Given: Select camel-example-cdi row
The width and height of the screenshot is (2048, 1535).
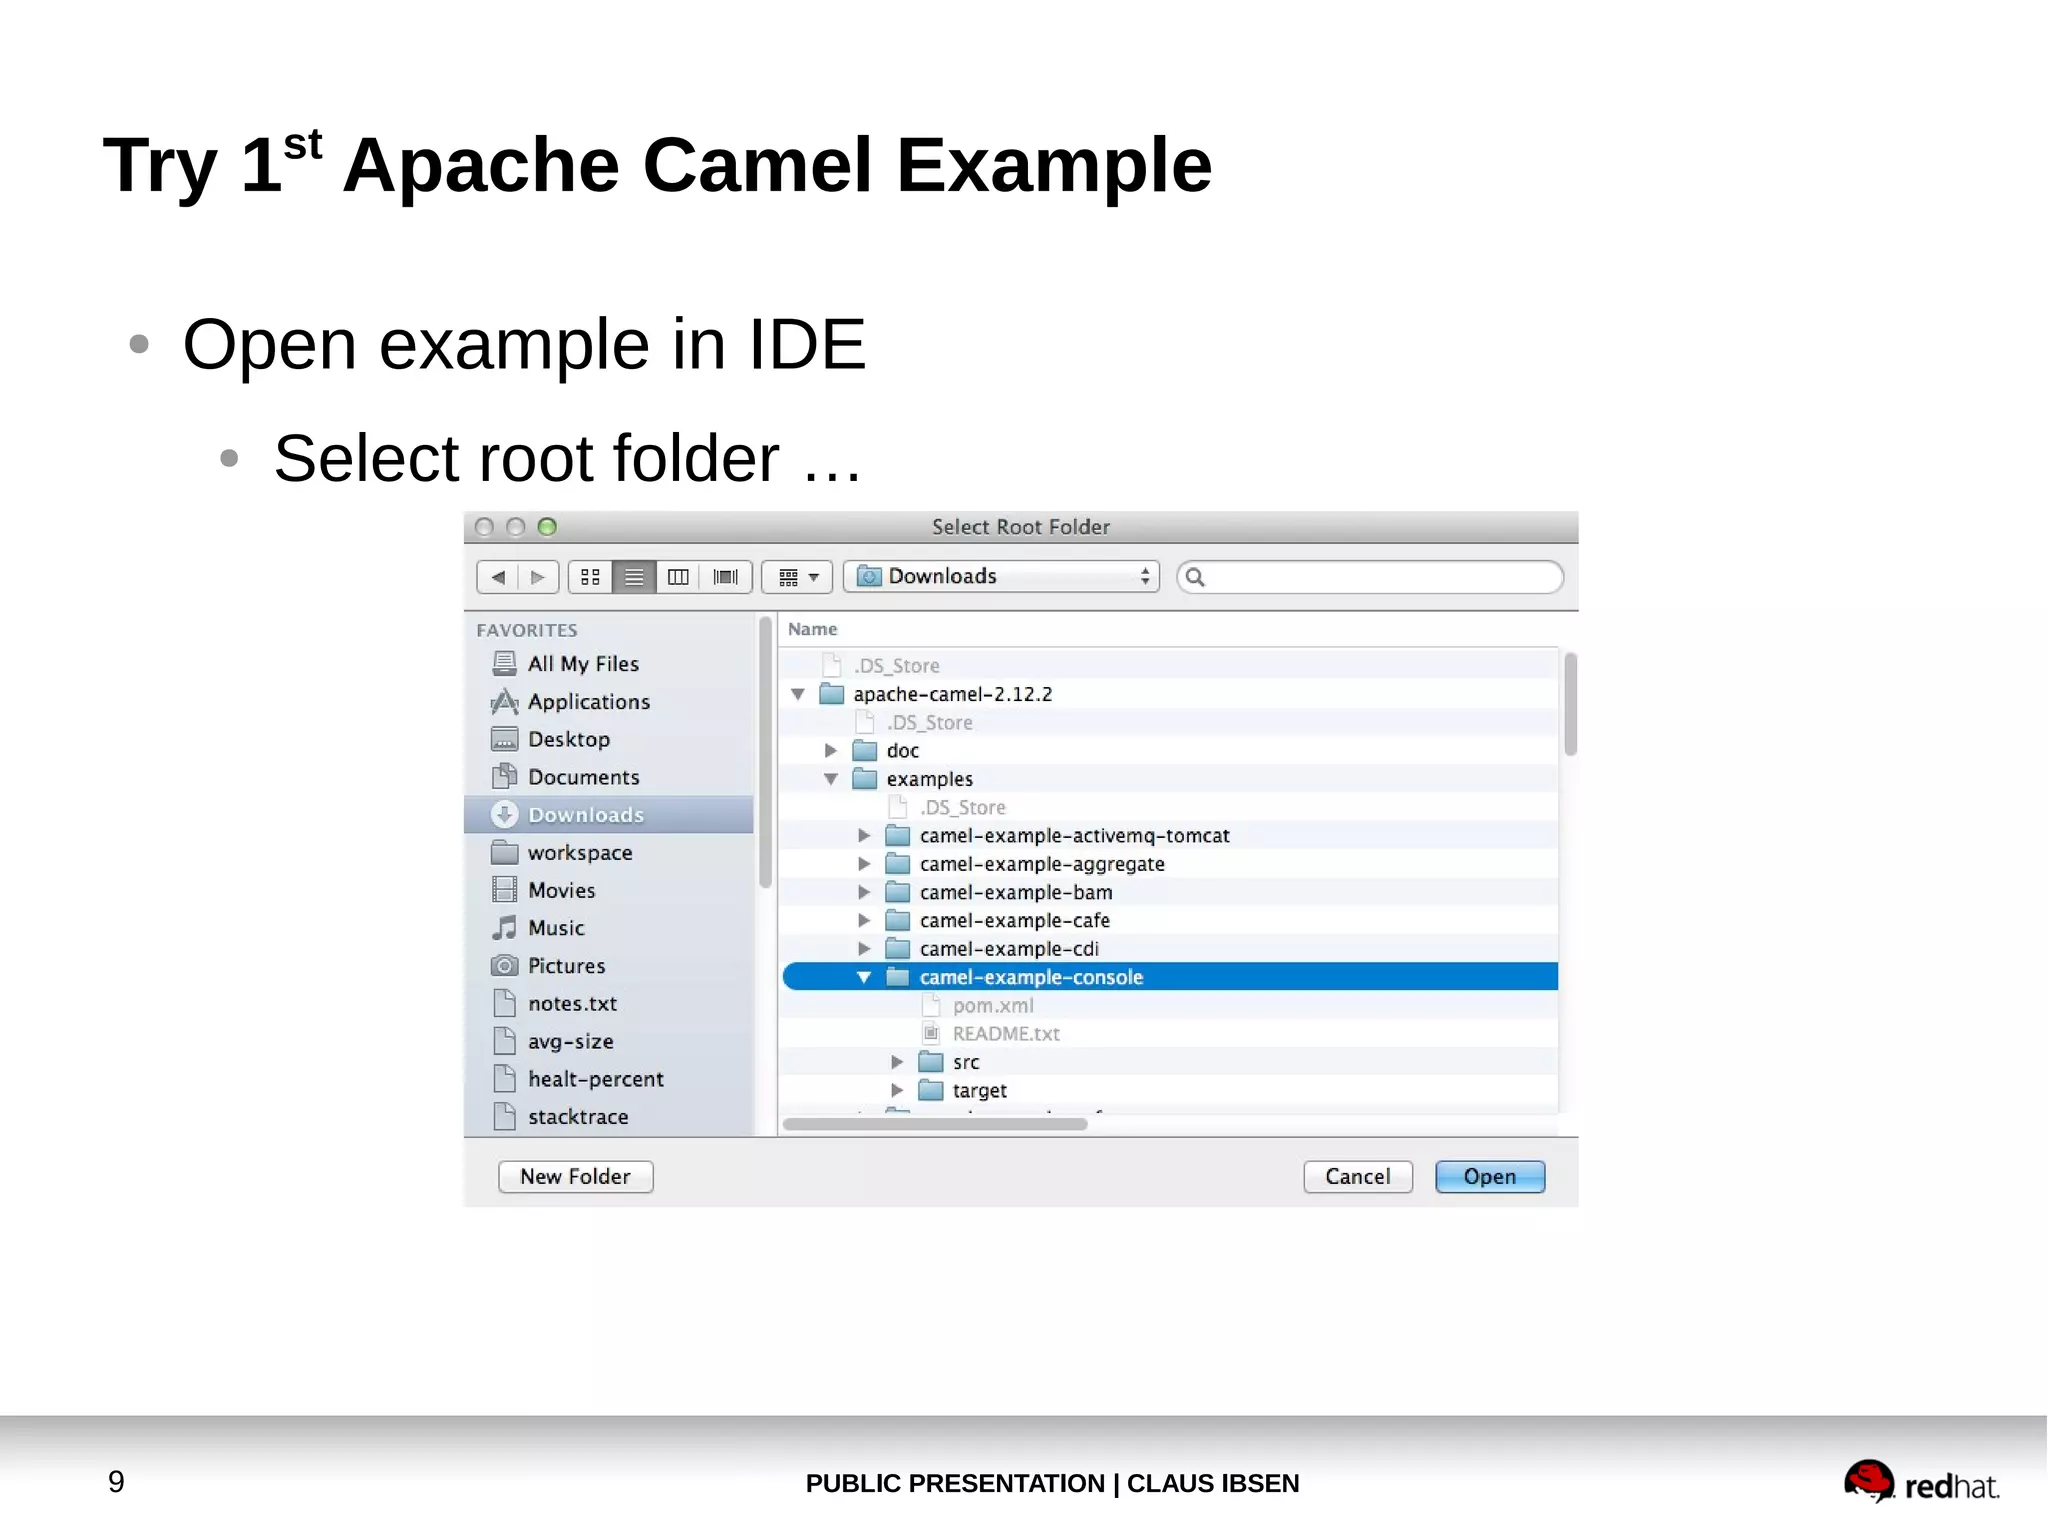Looking at the screenshot, I should click(x=1169, y=949).
